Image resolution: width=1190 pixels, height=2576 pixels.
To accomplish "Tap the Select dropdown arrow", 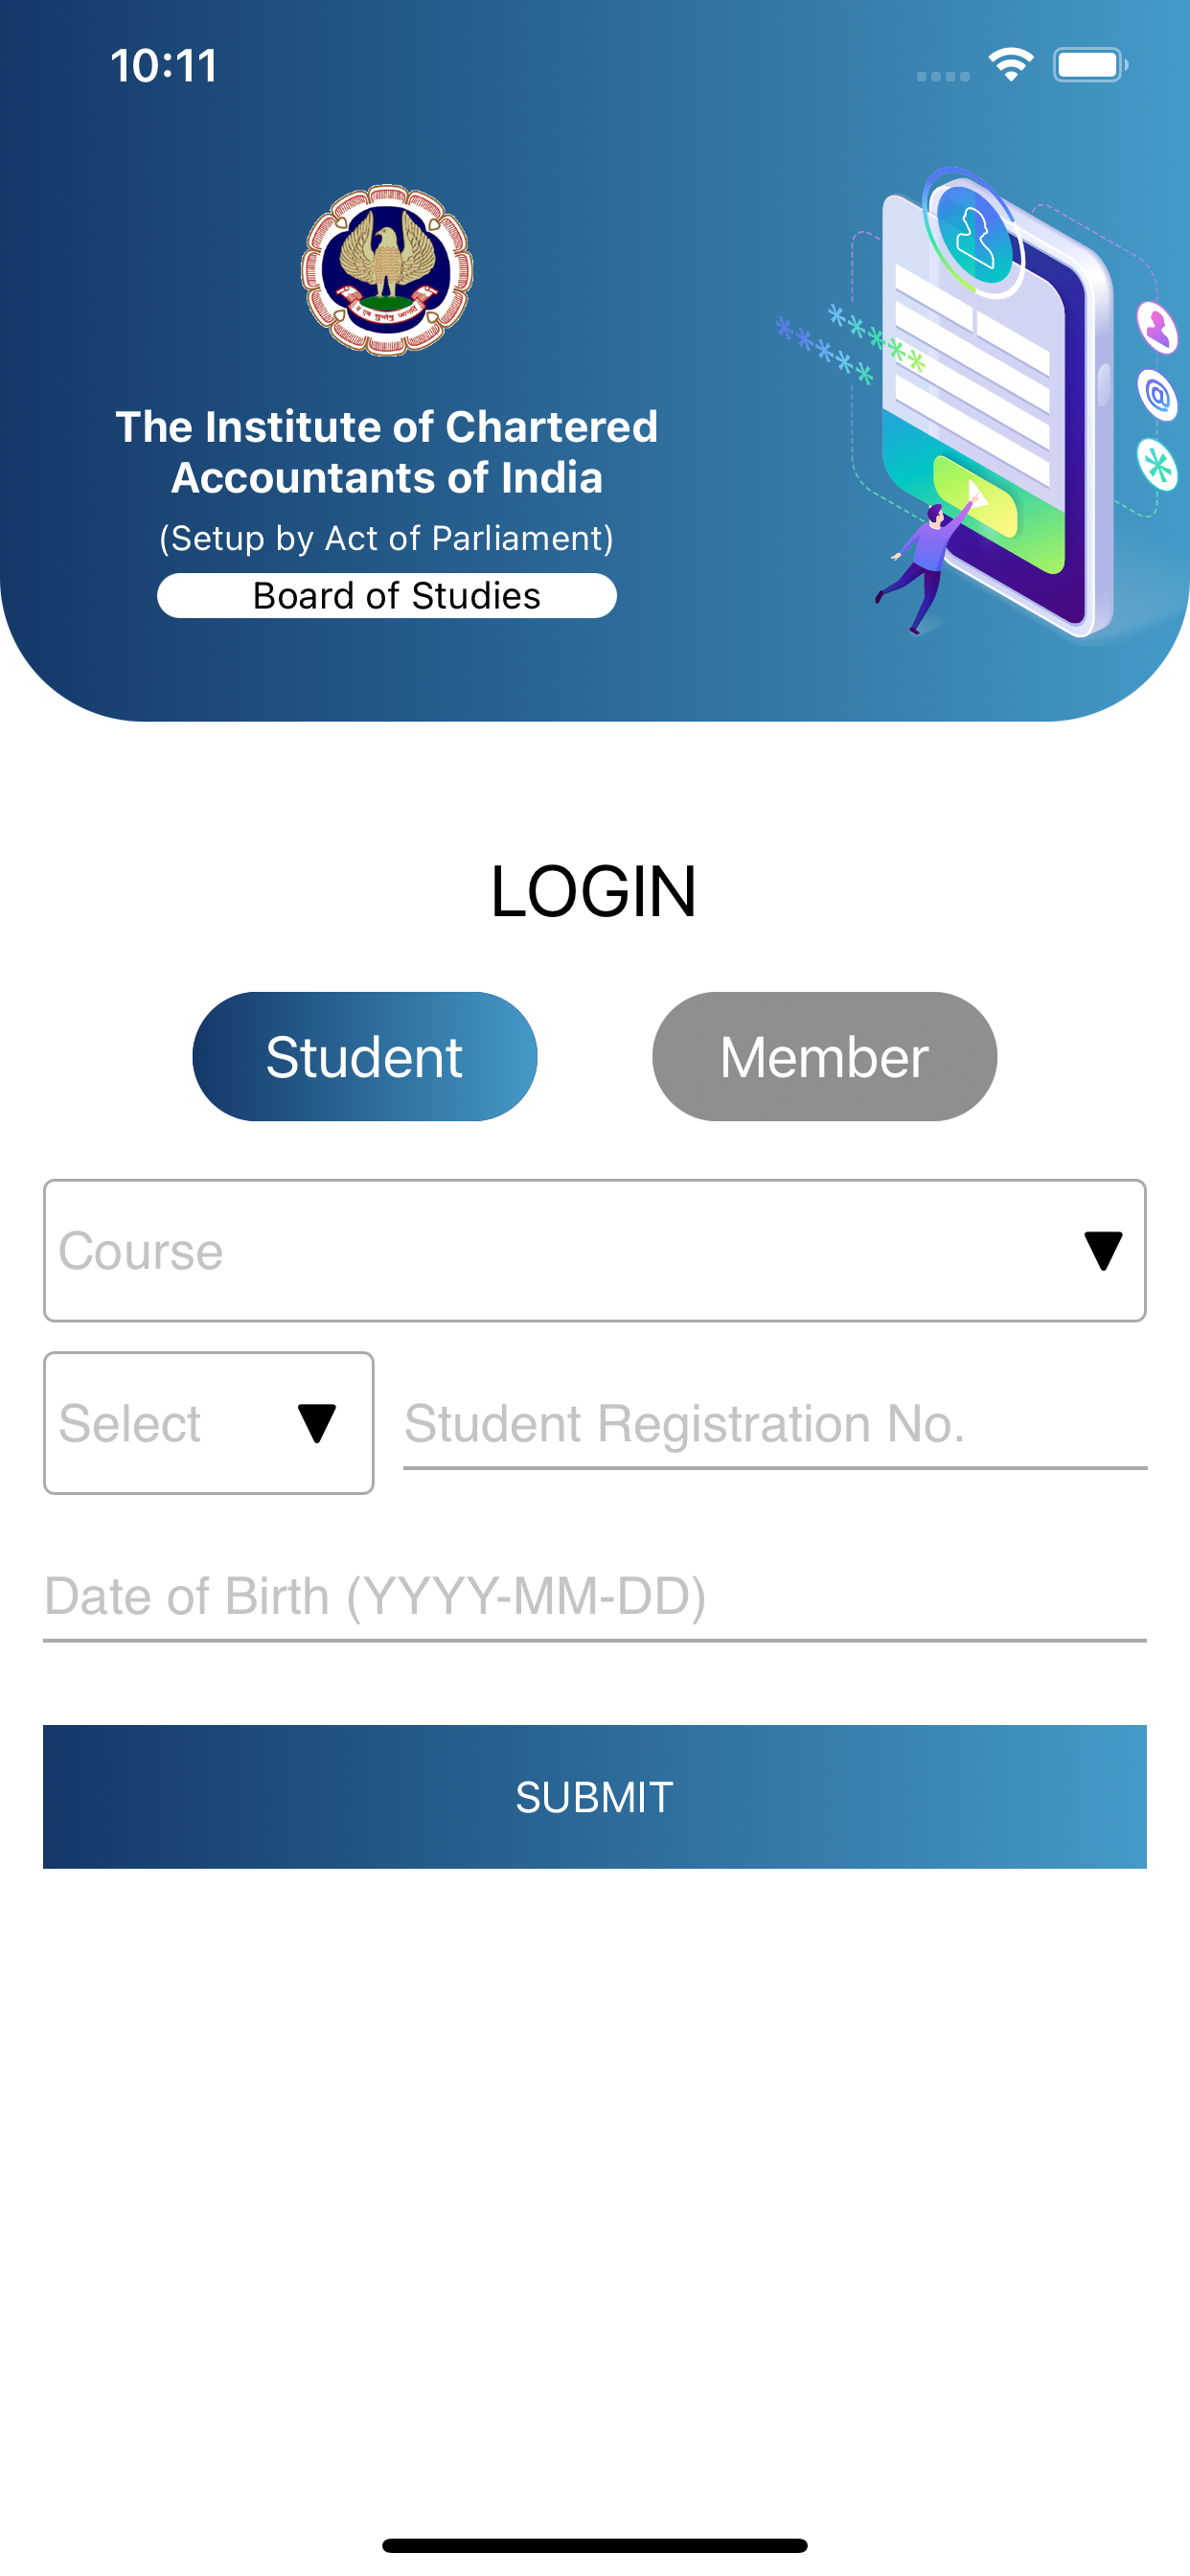I will [x=317, y=1423].
